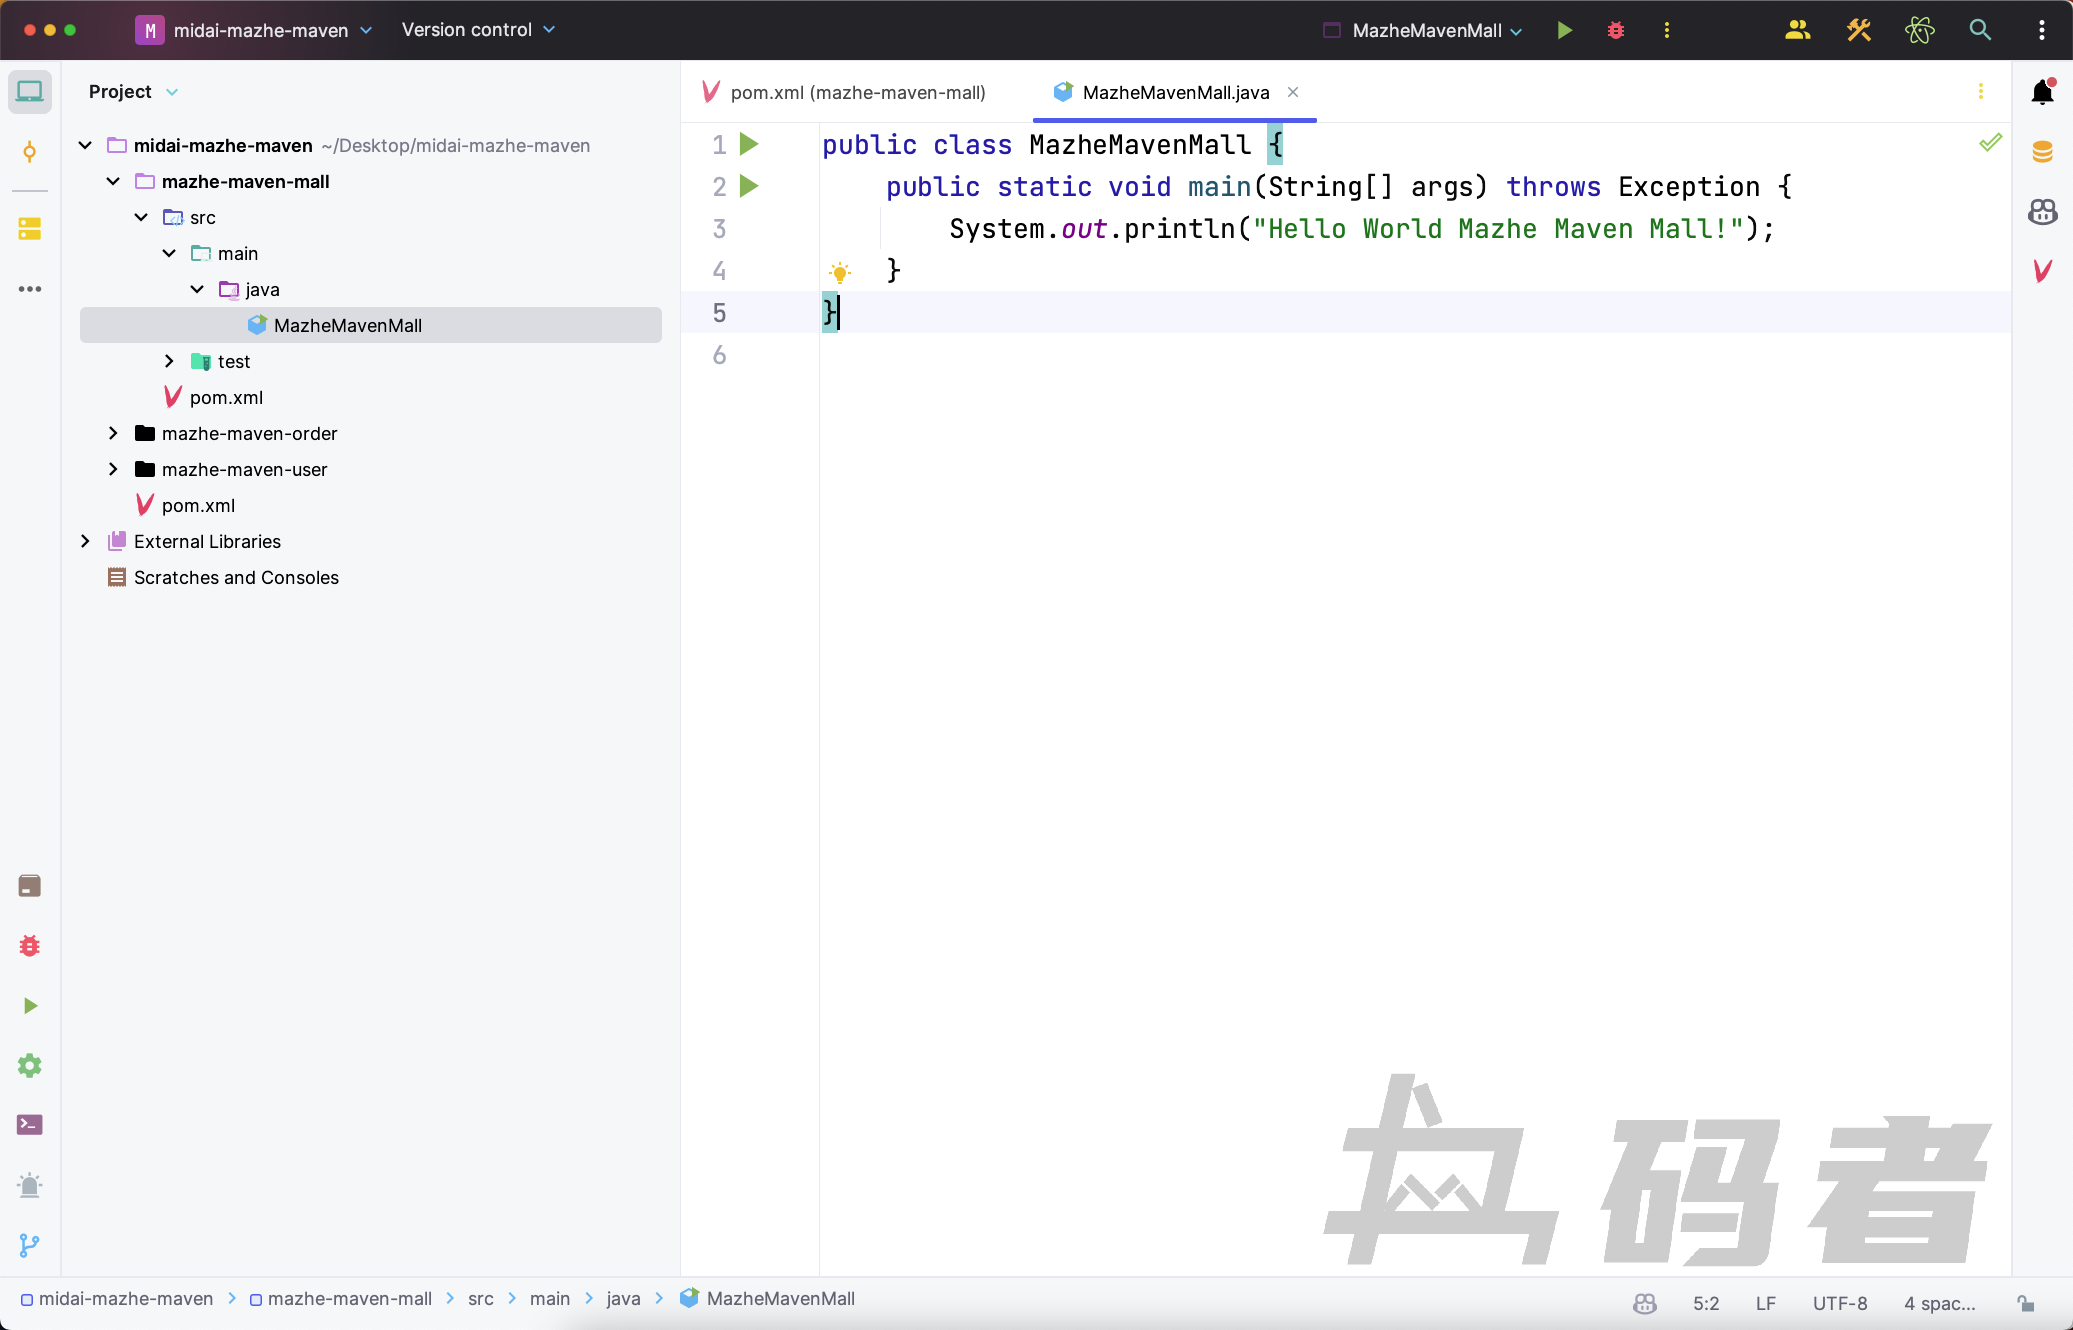Click the intention lightbulb on line 4
The image size is (2073, 1330).
pyautogui.click(x=840, y=272)
